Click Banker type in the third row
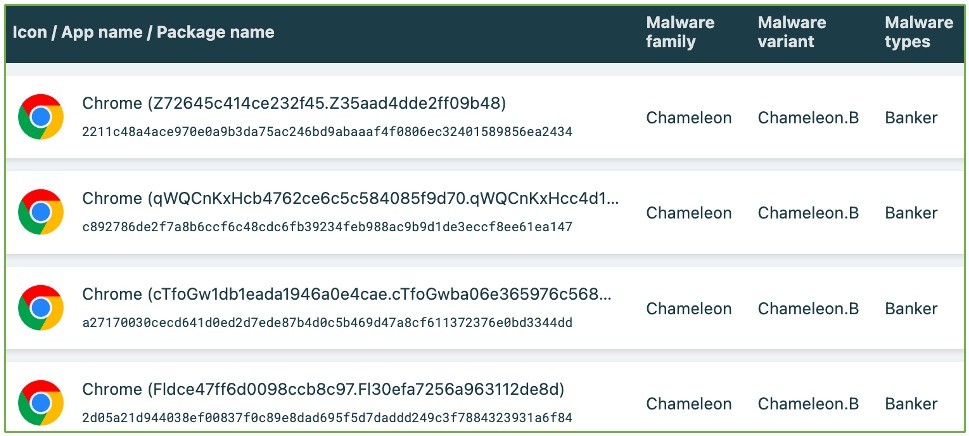969x436 pixels. (x=911, y=308)
